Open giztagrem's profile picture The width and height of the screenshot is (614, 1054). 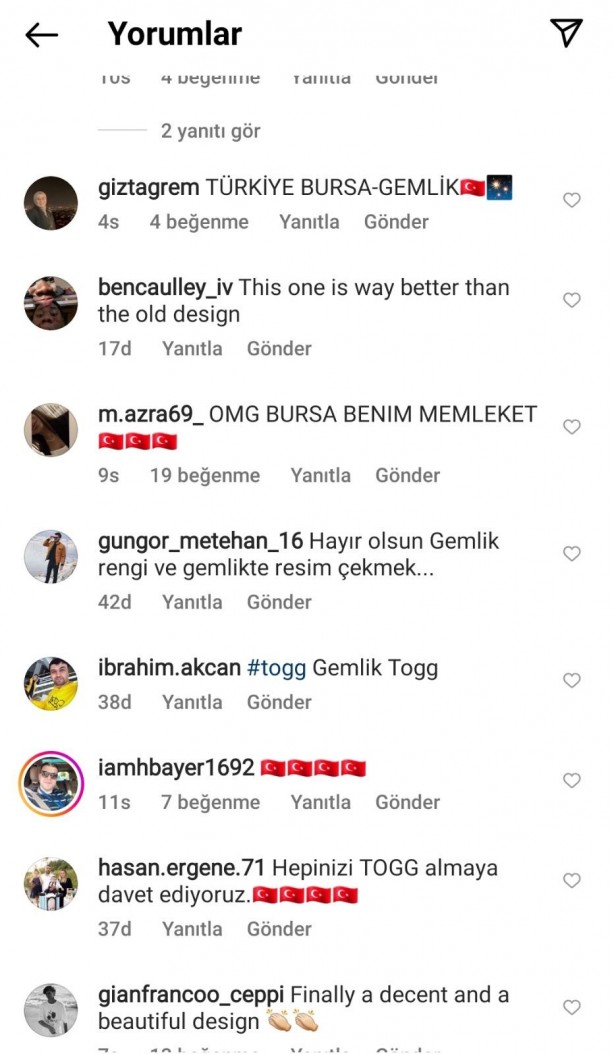pyautogui.click(x=50, y=202)
